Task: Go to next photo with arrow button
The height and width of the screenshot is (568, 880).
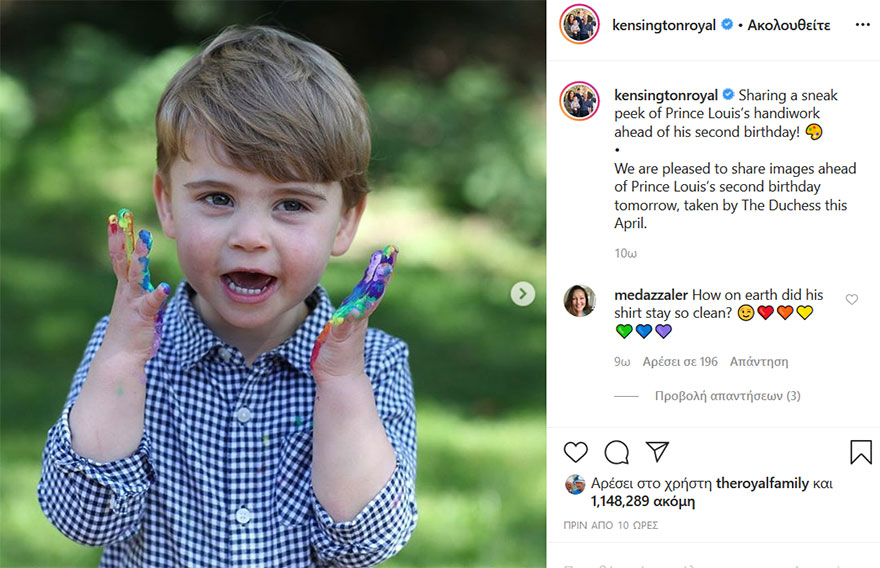Action: click(x=523, y=294)
